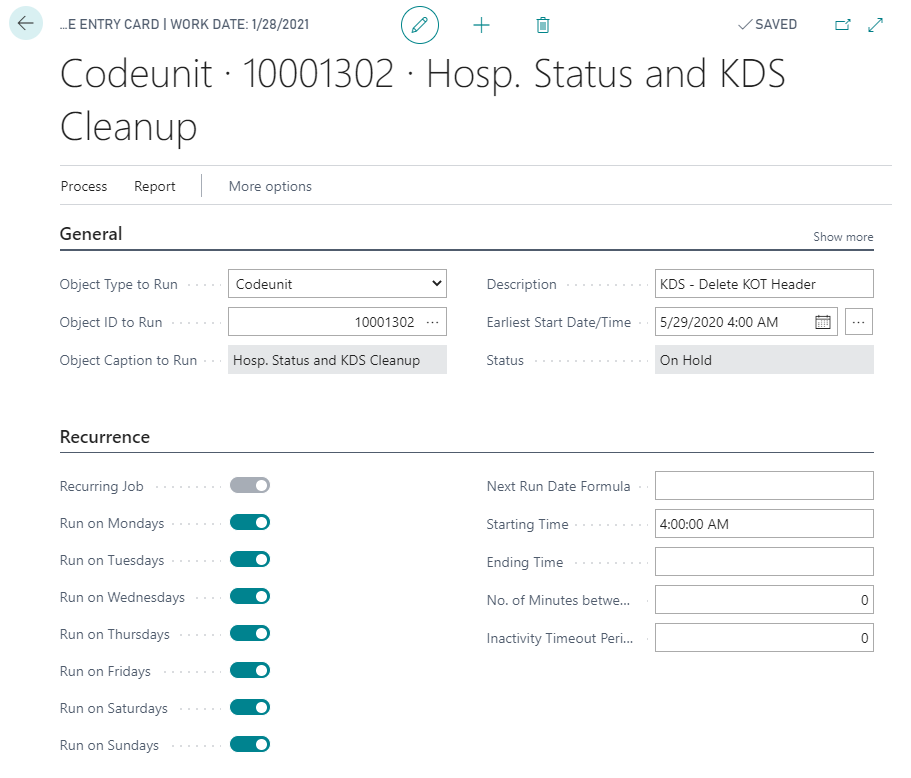Screen dimensions: 911x778
Task: Click the trash can delete icon
Action: 542,25
